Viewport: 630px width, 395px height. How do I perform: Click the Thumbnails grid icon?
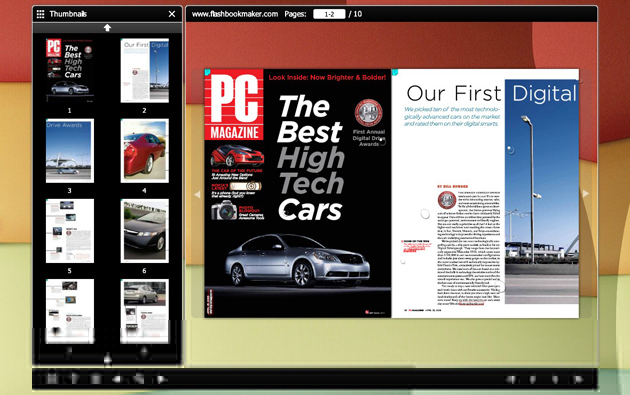tap(40, 14)
